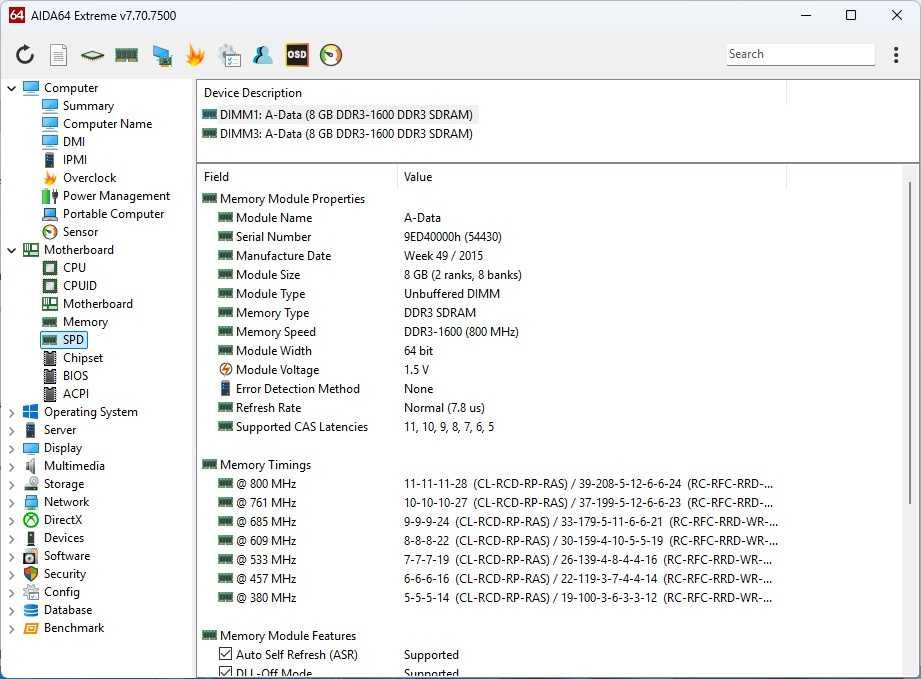Open the user profile toolbar icon
Screen dimensions: 921x679
[263, 55]
